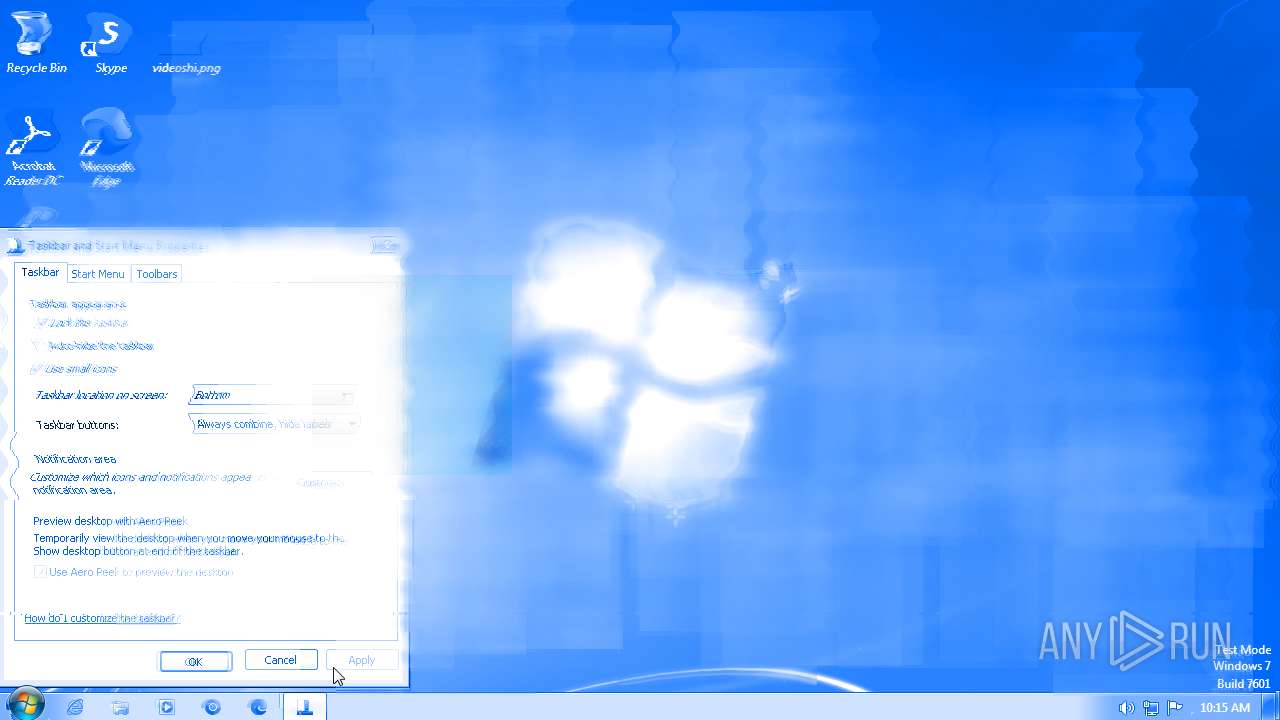Click the Show desktop button at the end of the taskbar
Viewport: 1280px width, 720px height.
[x=1272, y=707]
